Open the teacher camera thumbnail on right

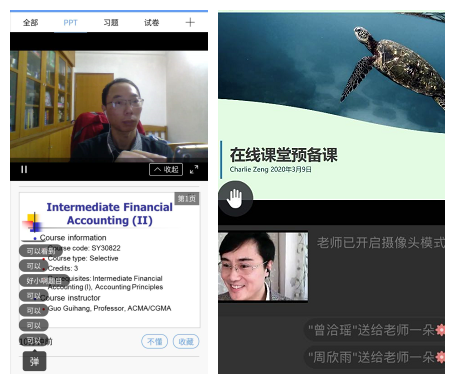tap(263, 266)
